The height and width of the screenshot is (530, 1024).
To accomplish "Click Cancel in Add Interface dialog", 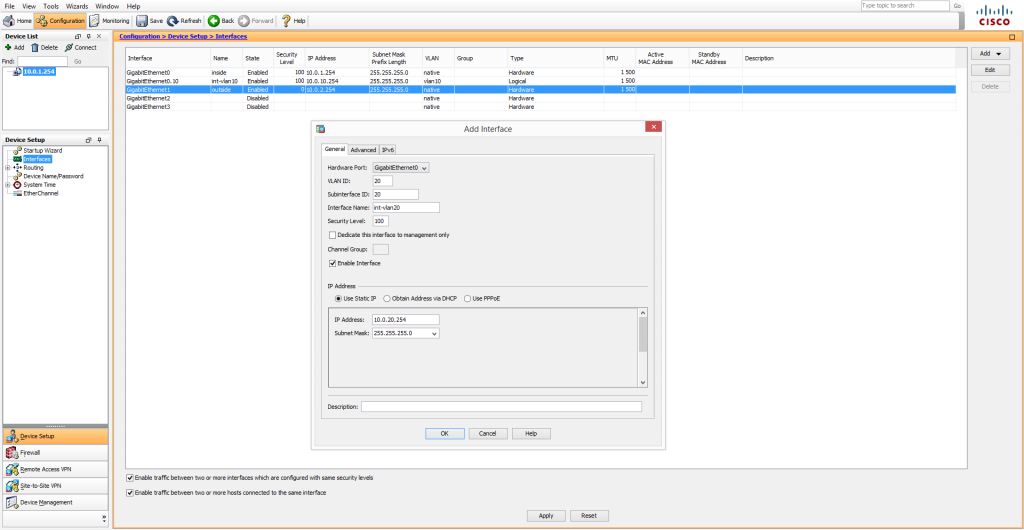I will 488,433.
